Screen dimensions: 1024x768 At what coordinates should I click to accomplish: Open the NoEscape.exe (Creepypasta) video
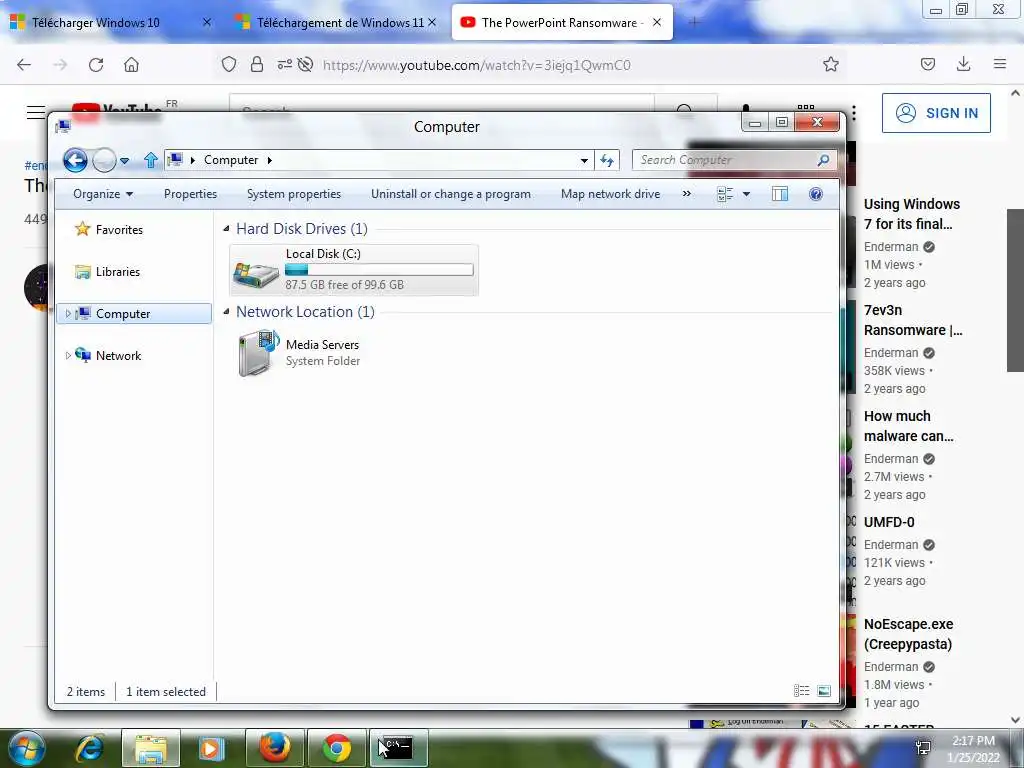(x=908, y=634)
